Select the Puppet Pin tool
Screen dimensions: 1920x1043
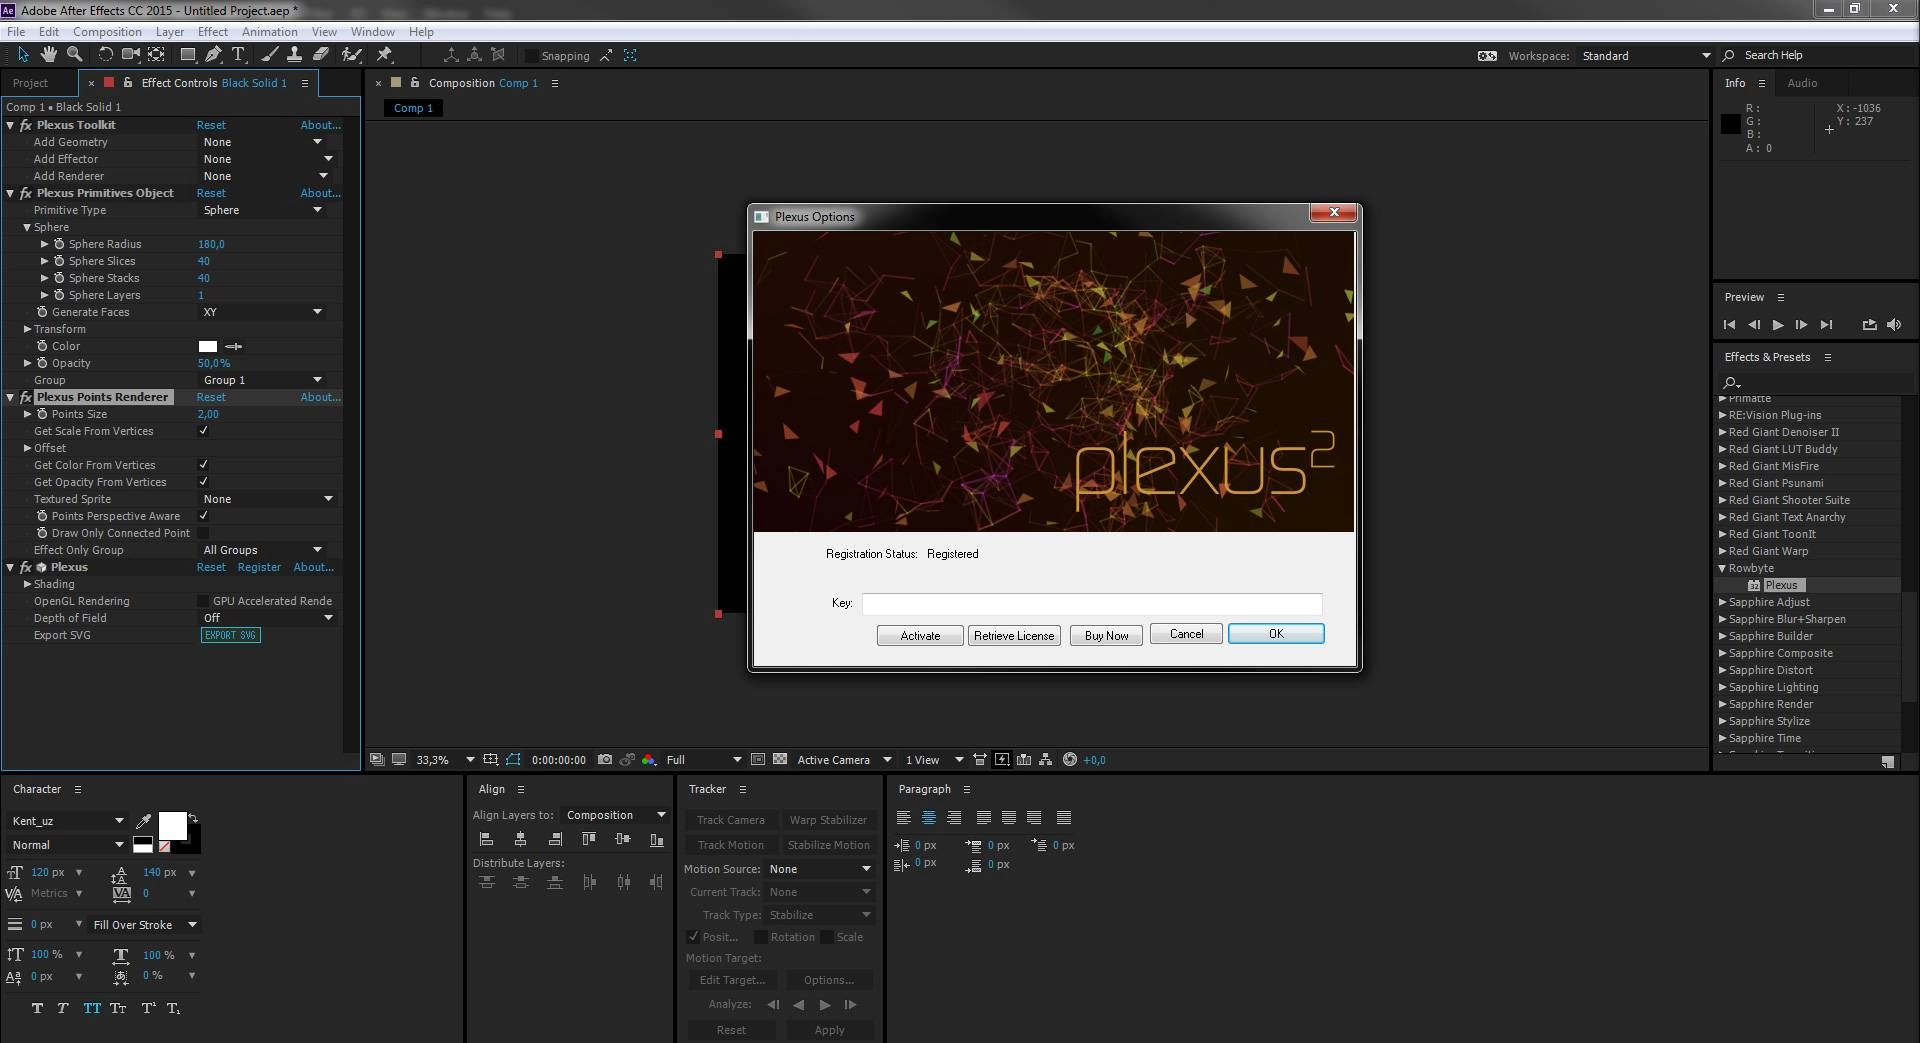(x=384, y=54)
